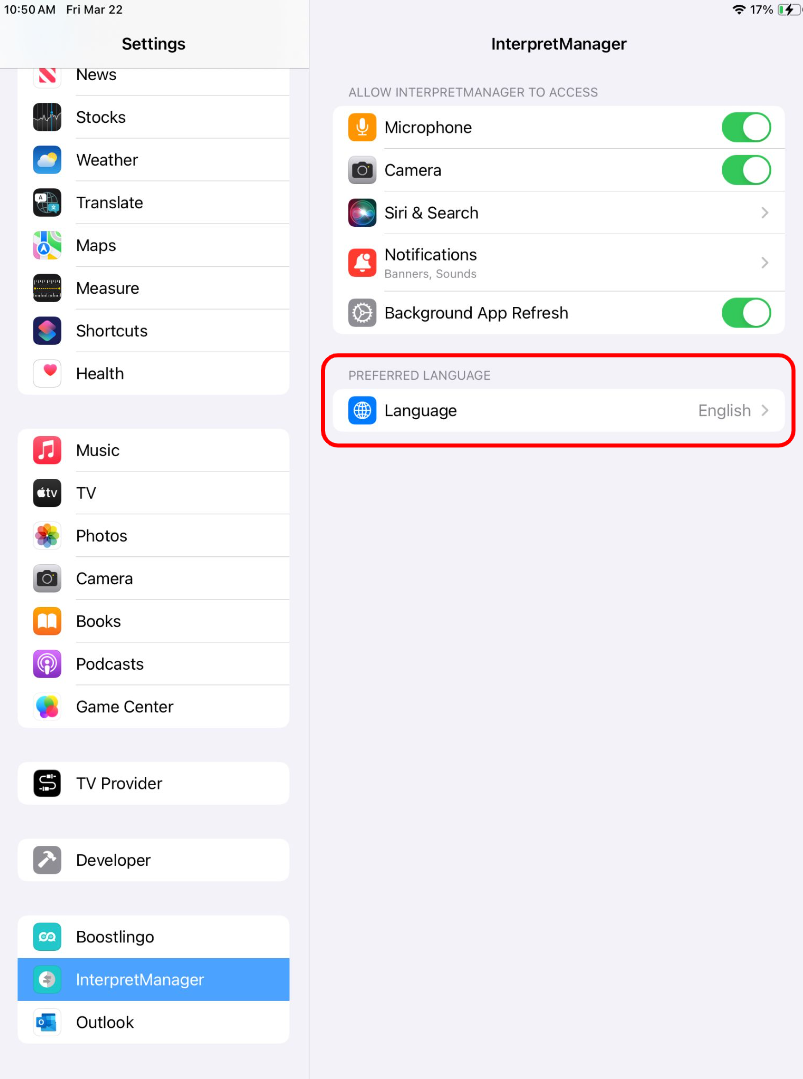Screen dimensions: 803x1079
Task: Open the Stocks app icon
Action: (x=47, y=117)
